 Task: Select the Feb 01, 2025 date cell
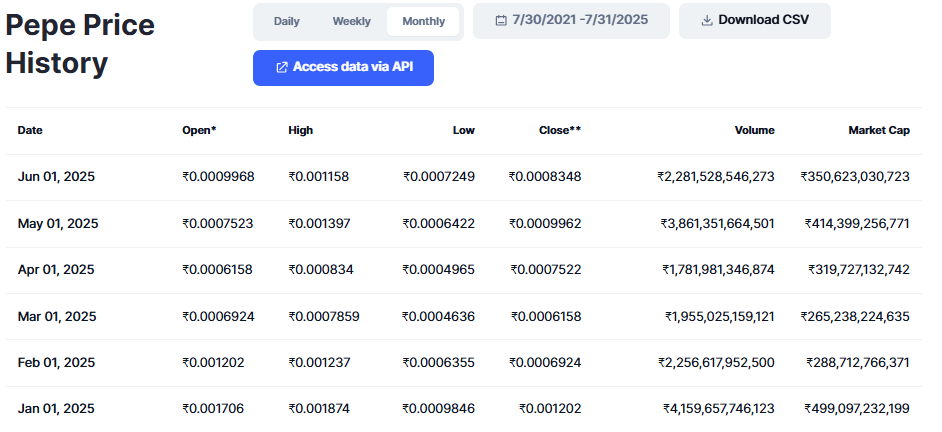pyautogui.click(x=56, y=362)
